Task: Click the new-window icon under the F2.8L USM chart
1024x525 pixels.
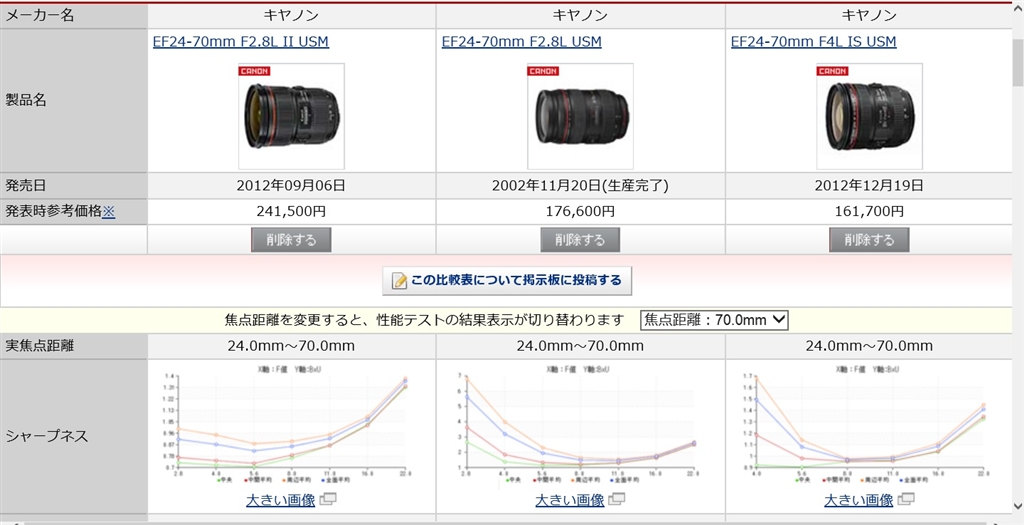Action: pos(616,500)
